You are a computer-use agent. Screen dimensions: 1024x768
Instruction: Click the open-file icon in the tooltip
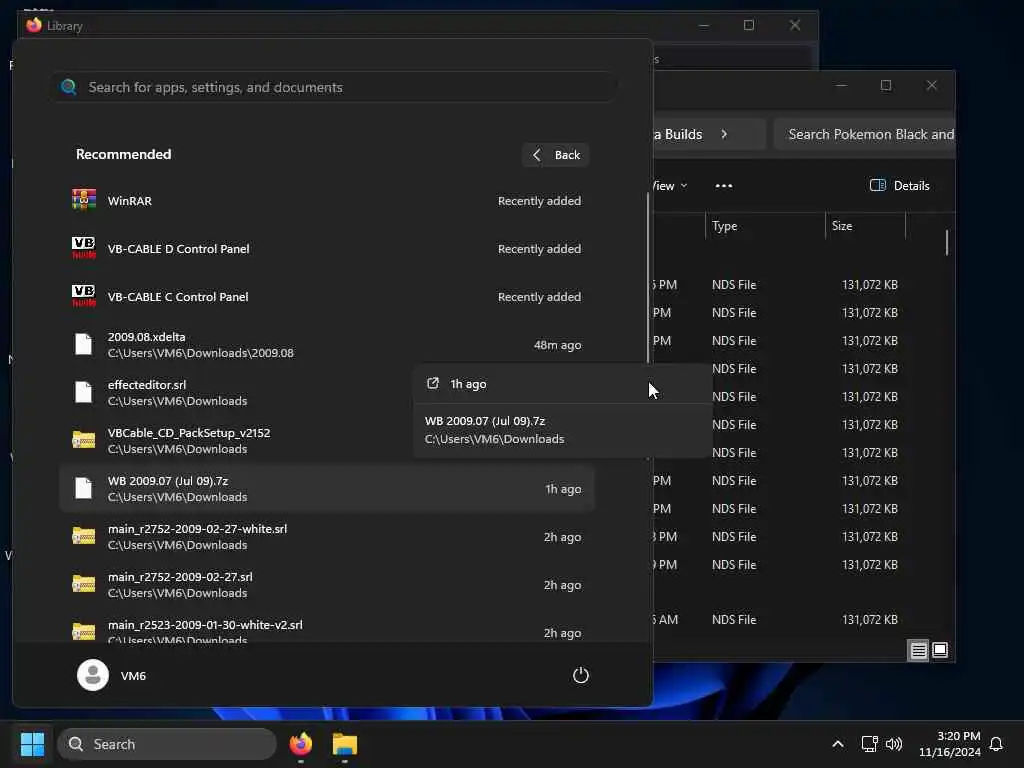pyautogui.click(x=432, y=383)
